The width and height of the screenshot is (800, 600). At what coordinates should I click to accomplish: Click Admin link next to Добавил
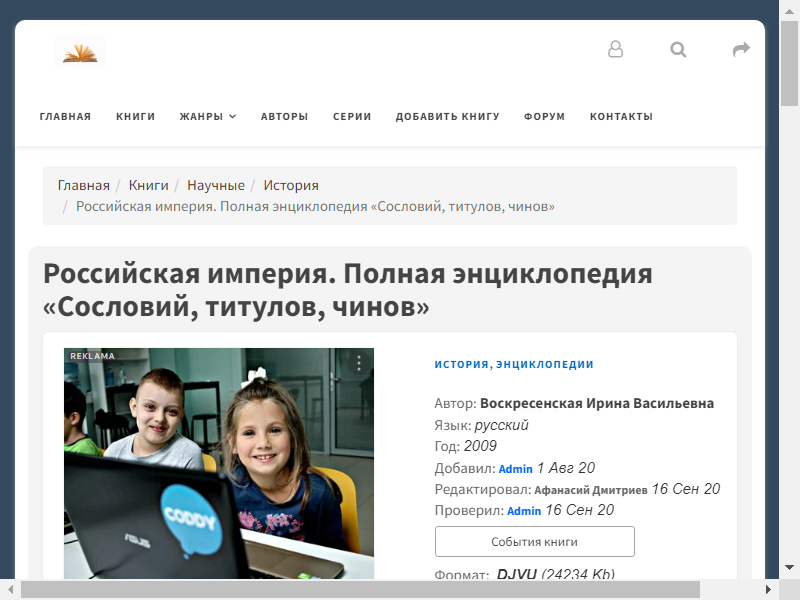pyautogui.click(x=515, y=469)
